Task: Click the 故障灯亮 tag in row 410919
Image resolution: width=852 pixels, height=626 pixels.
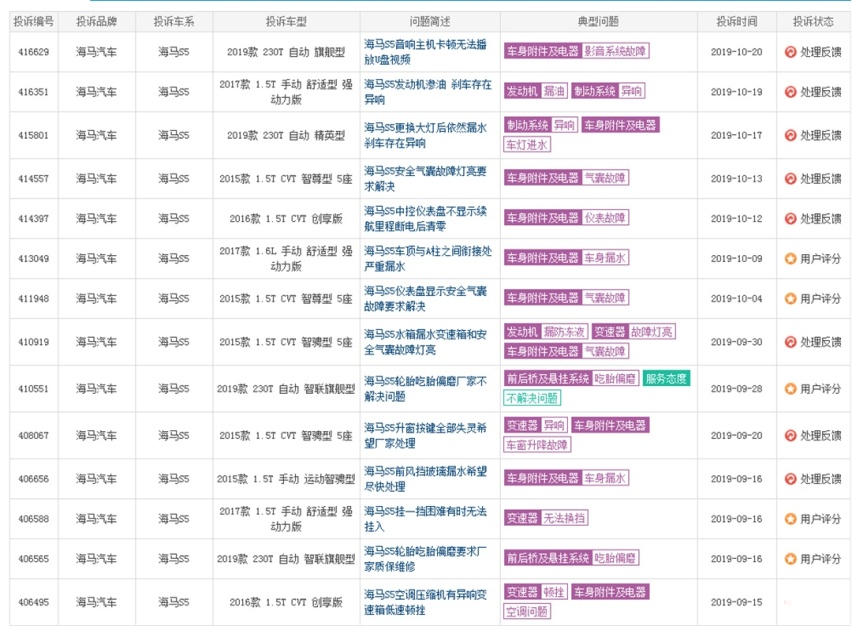Action: (x=651, y=331)
